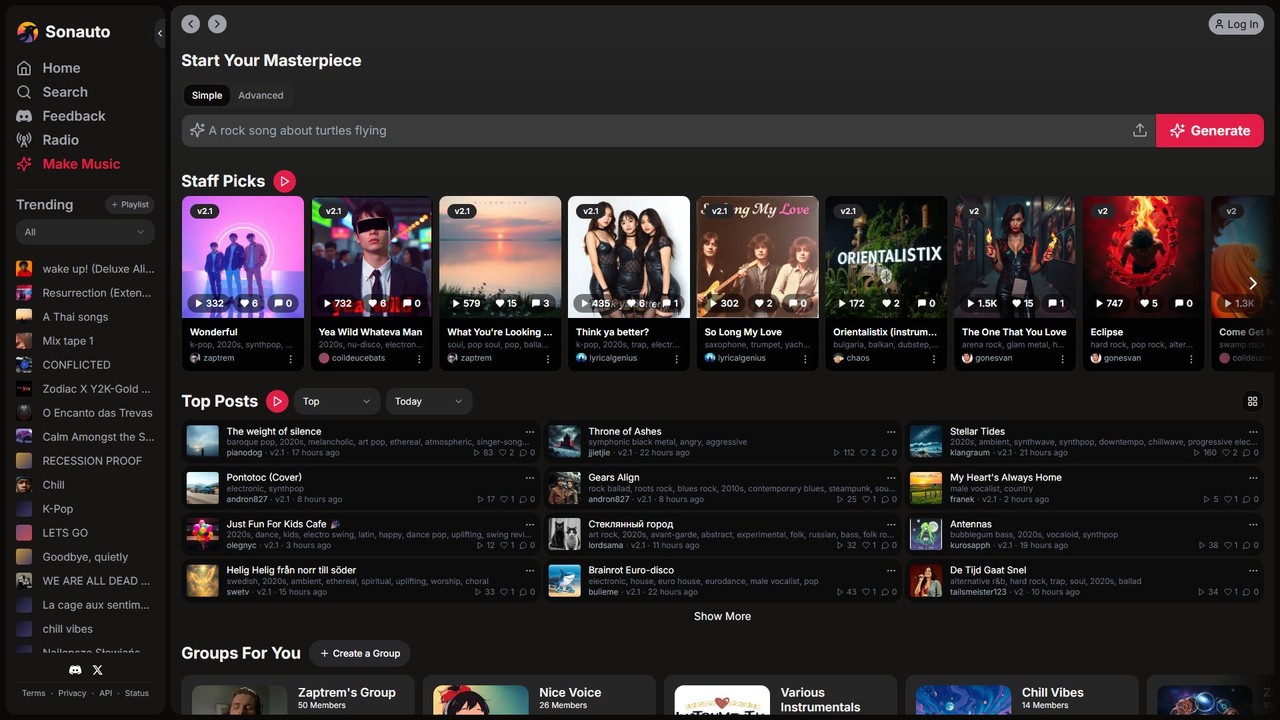Screen dimensions: 1280x720
Task: Click the Generate button
Action: coord(1210,131)
